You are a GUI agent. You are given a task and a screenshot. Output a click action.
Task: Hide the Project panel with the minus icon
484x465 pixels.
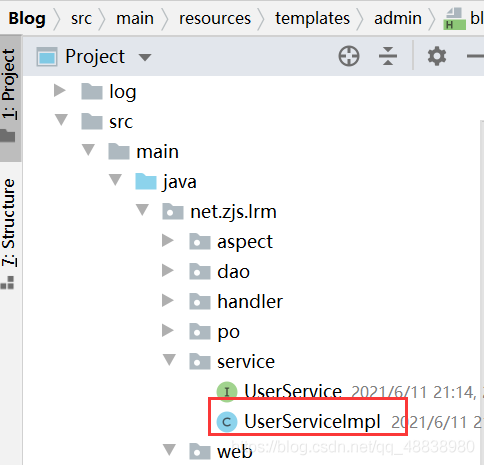pos(476,56)
